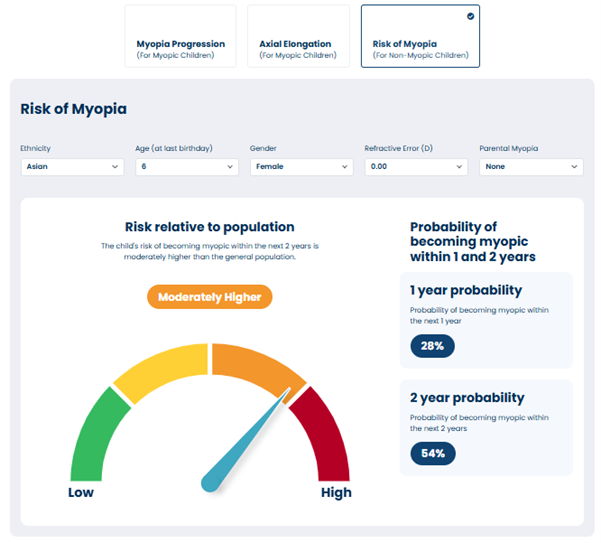The height and width of the screenshot is (543, 601).
Task: Expand the Parental Myopia dropdown
Action: [x=531, y=167]
